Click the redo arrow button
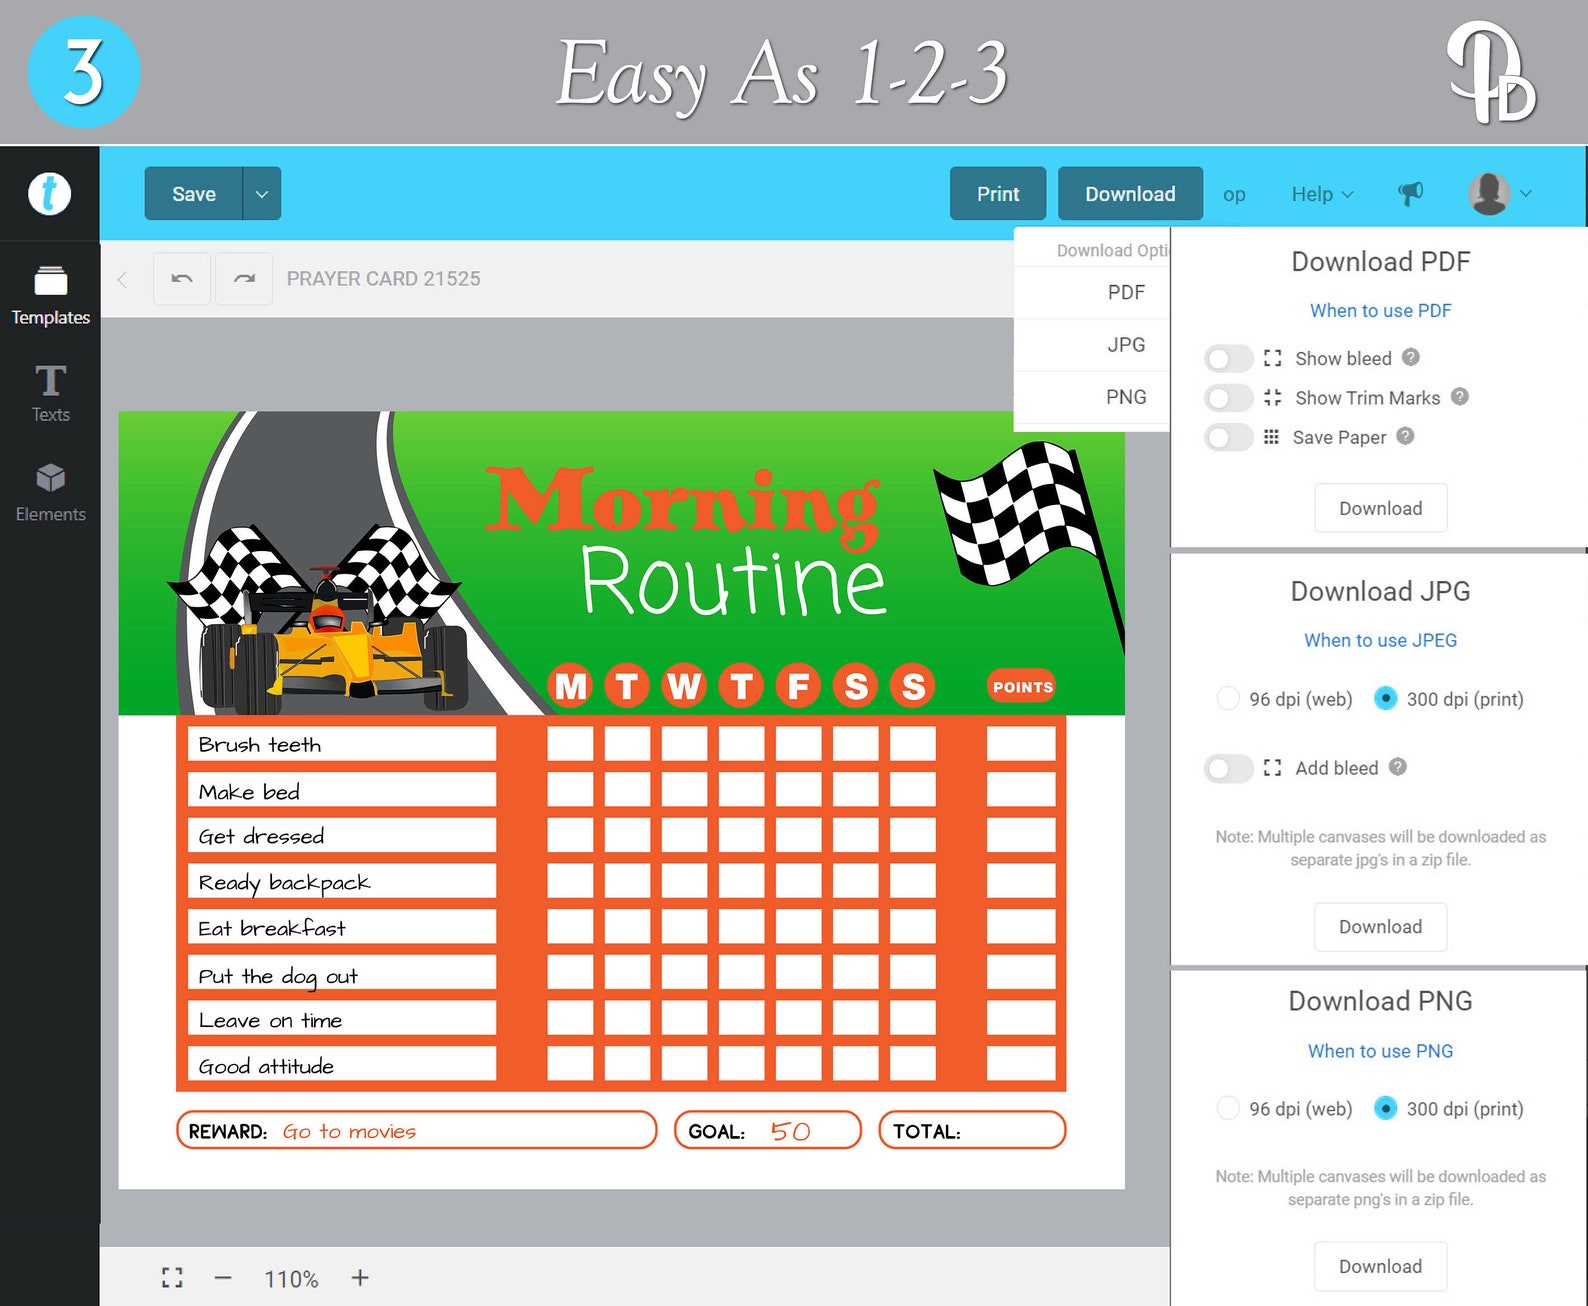Screen dimensions: 1588x1306 coord(244,279)
